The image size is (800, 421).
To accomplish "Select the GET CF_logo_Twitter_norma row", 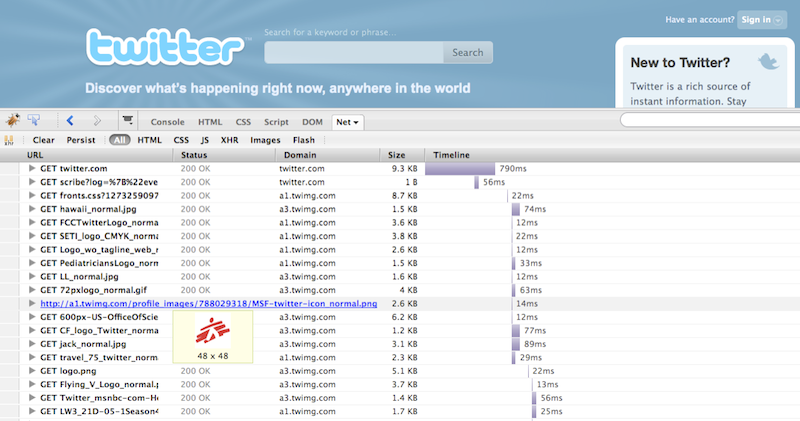I will [x=400, y=330].
